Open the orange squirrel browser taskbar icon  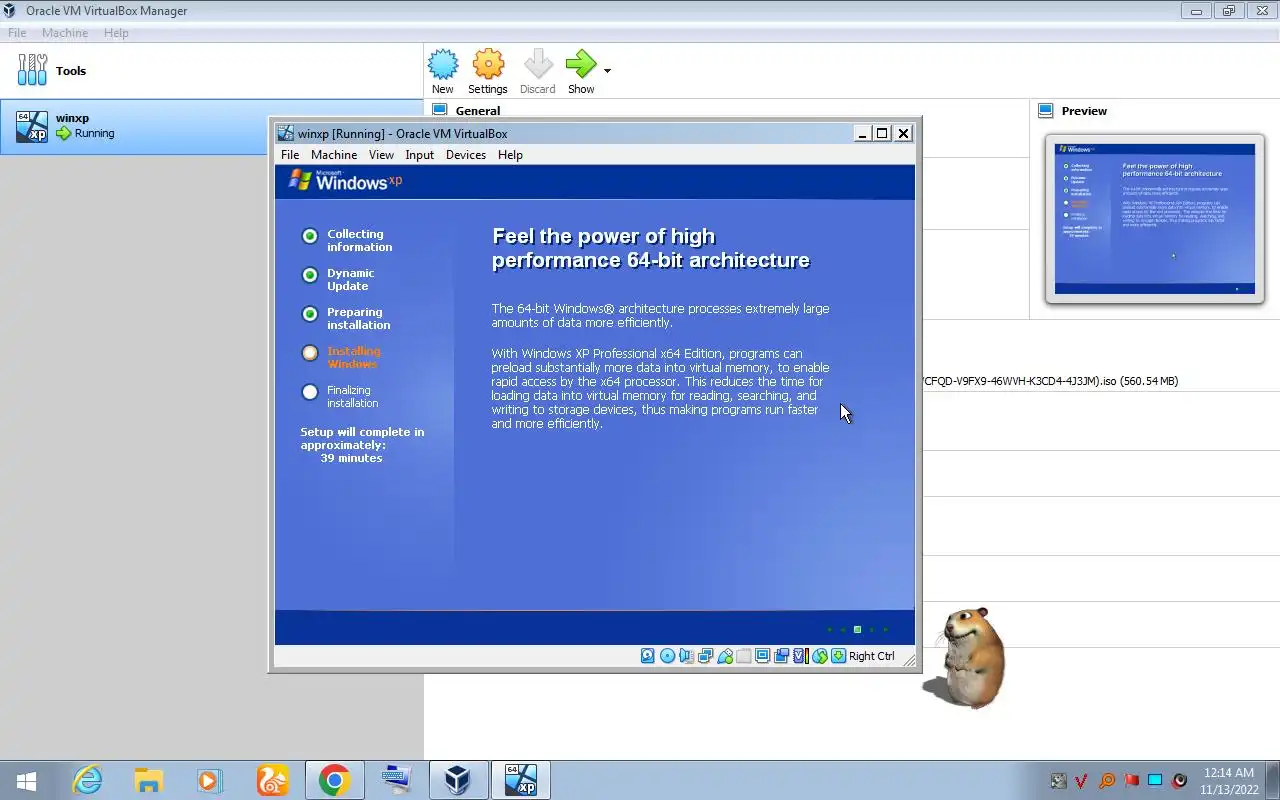click(x=272, y=780)
